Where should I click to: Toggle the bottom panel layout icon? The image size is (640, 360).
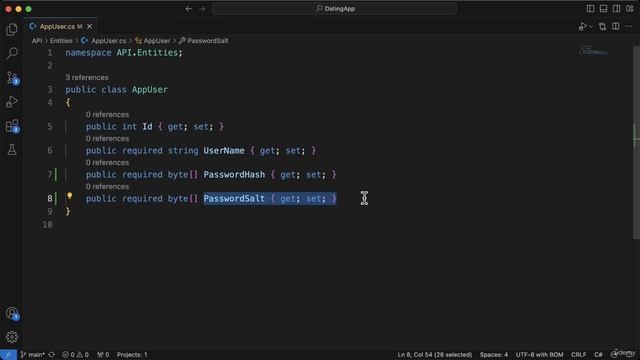point(603,9)
